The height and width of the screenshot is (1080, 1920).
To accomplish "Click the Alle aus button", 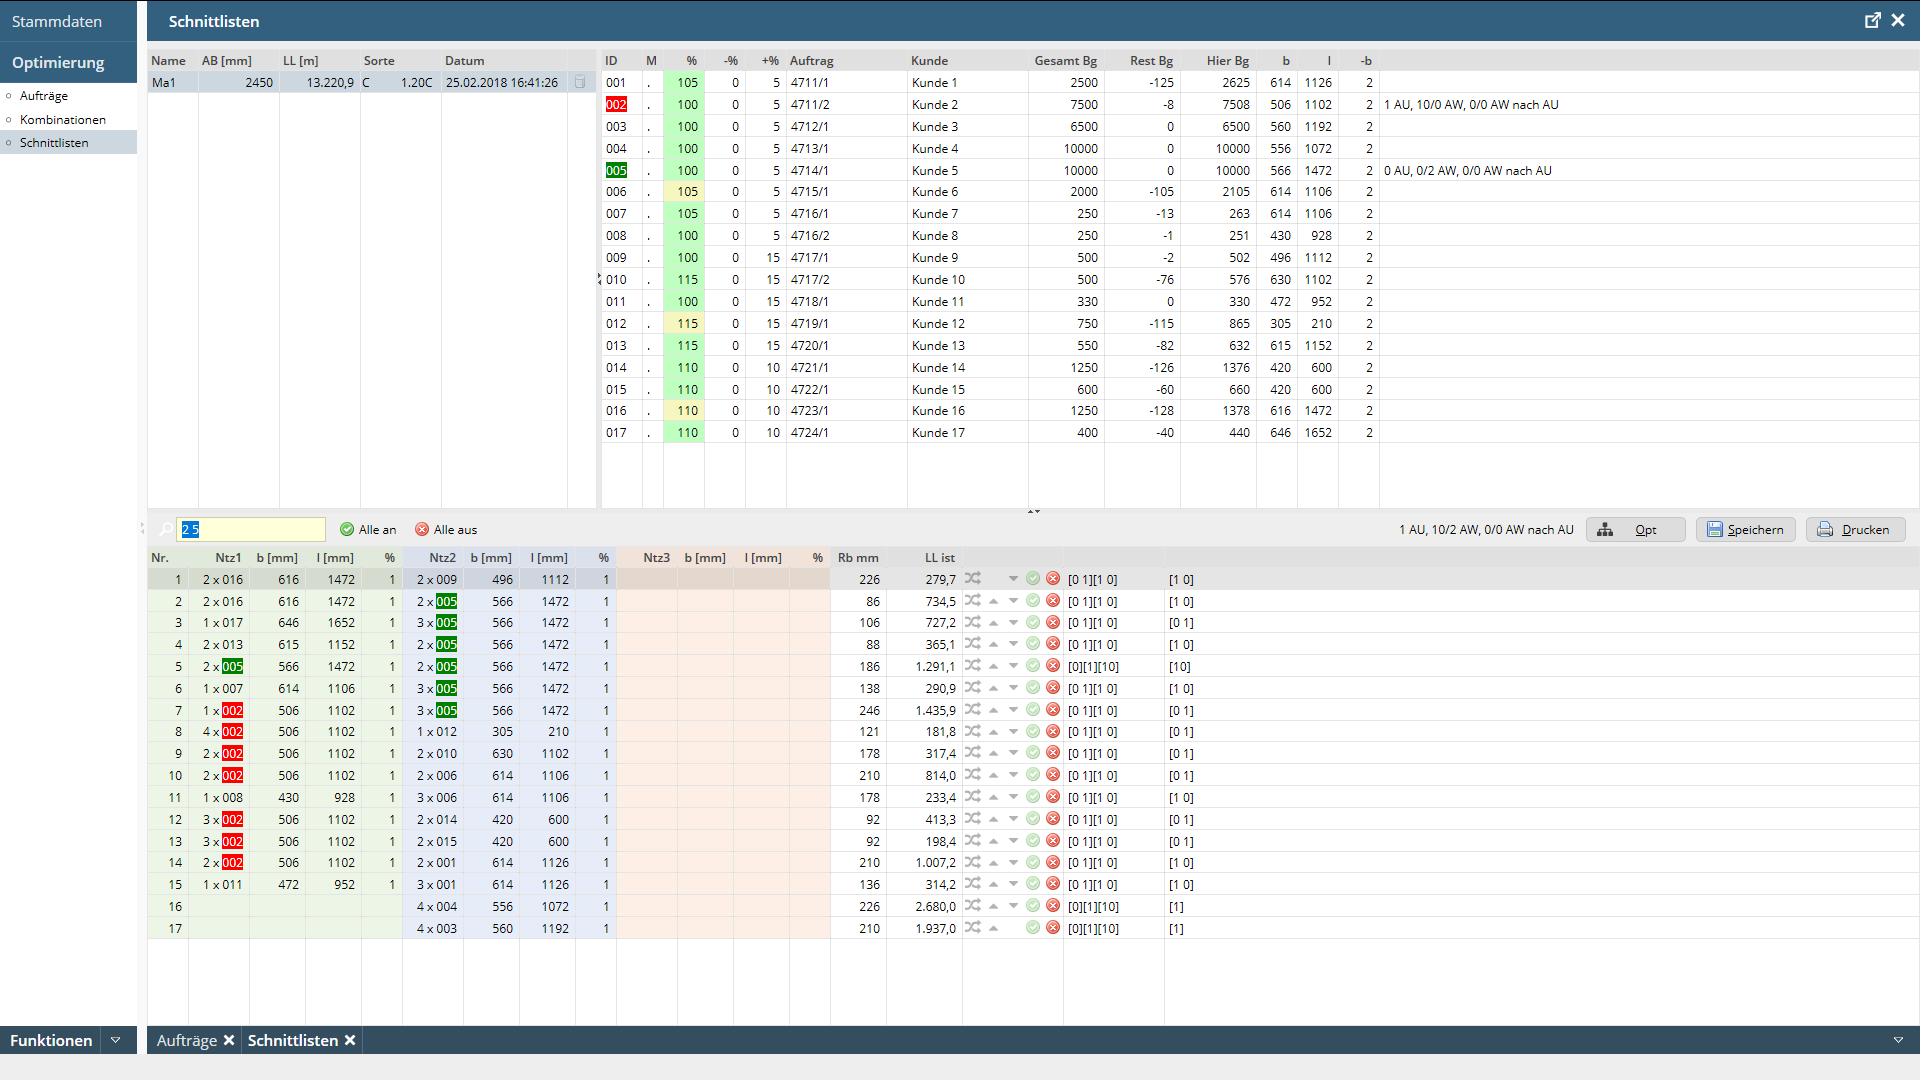I will 446,530.
